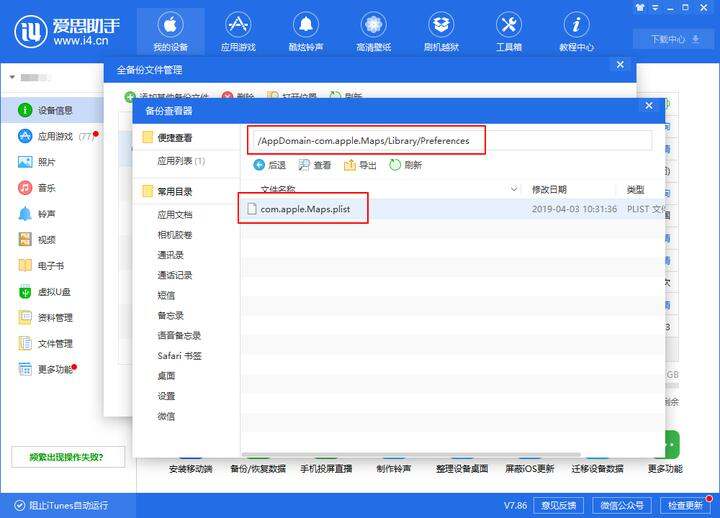Open 应用文档 in common directories

pyautogui.click(x=175, y=214)
